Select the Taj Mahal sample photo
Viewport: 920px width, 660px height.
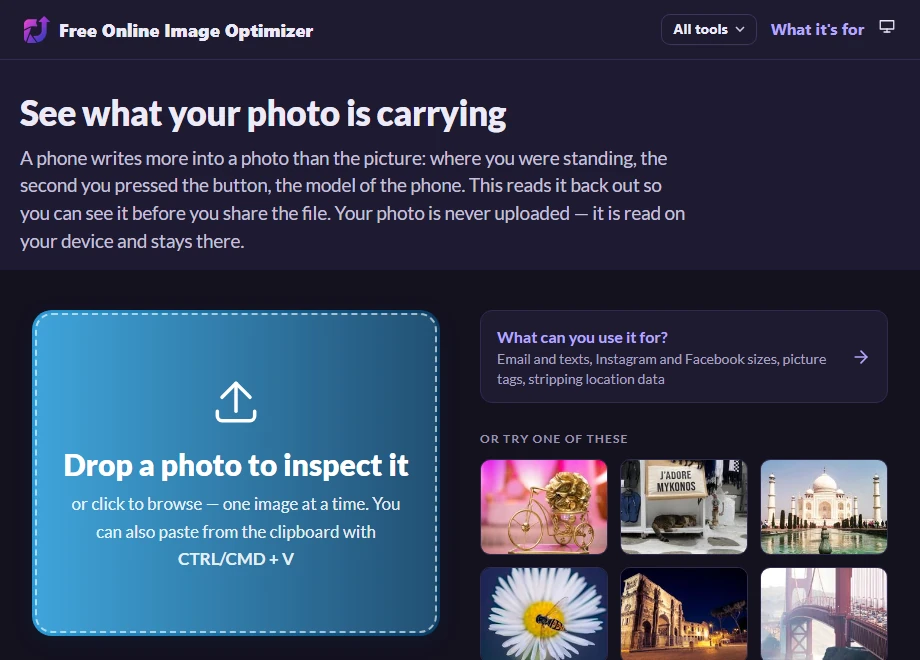pos(824,507)
